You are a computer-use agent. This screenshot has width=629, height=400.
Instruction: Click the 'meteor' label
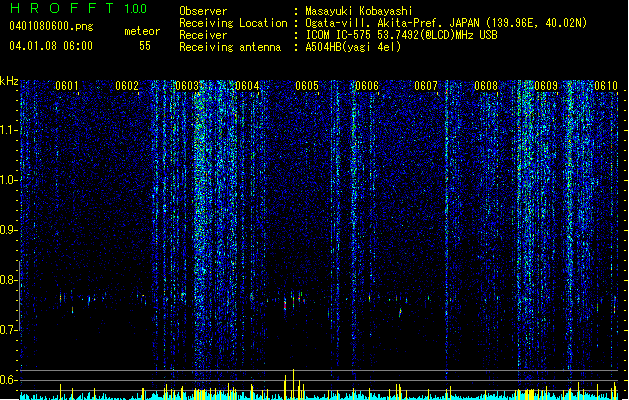coord(142,31)
